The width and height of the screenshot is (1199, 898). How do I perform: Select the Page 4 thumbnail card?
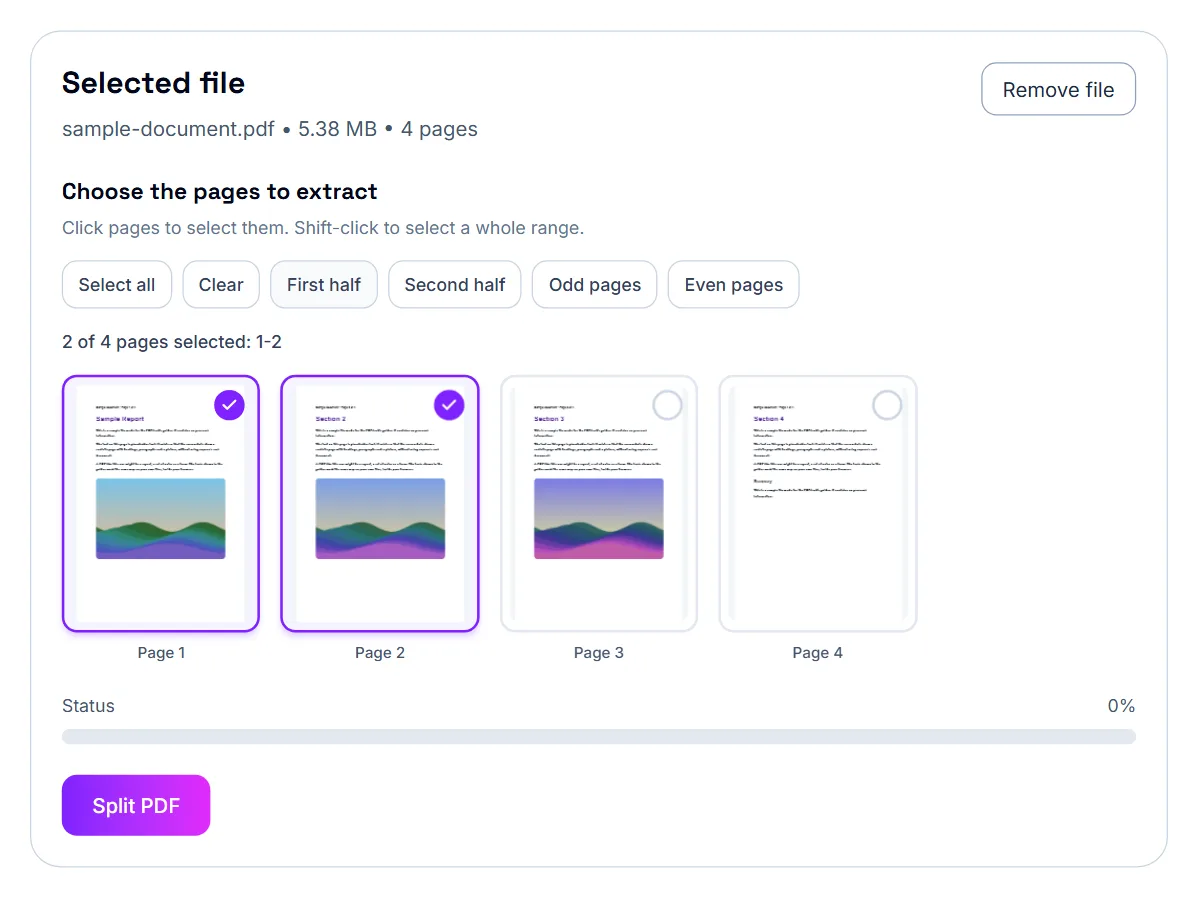click(x=817, y=503)
